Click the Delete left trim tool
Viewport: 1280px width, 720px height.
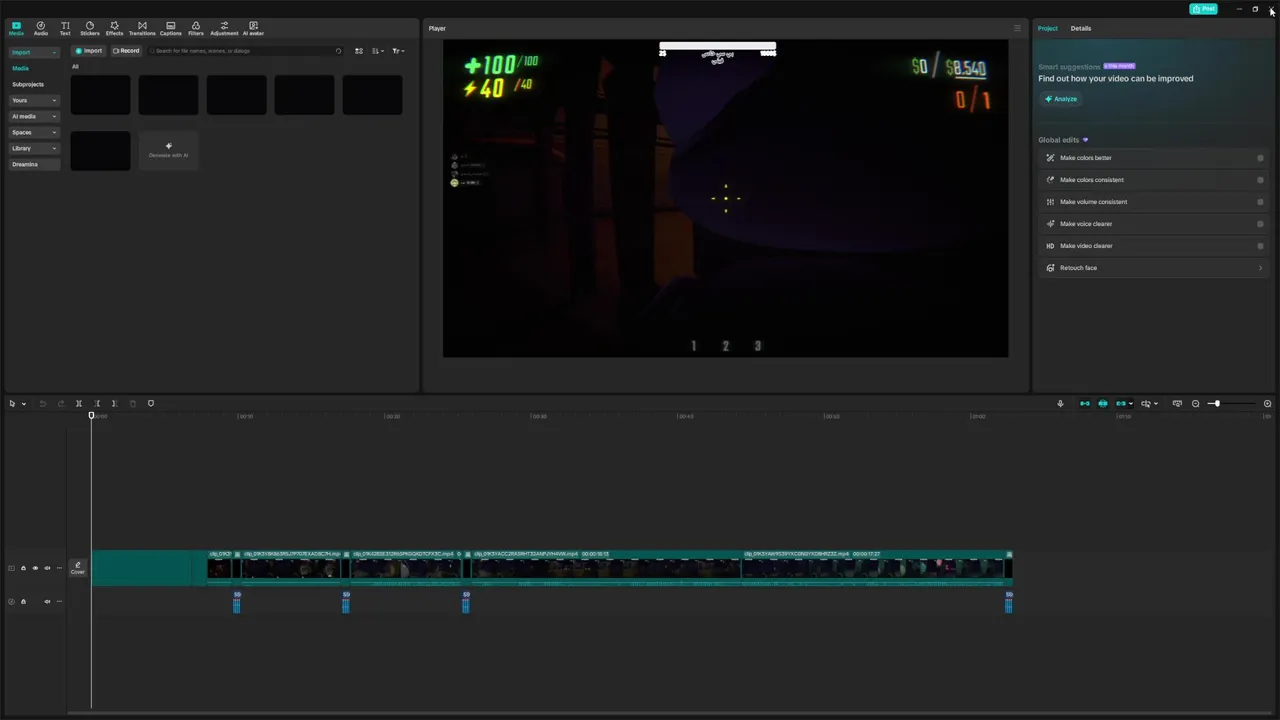pyautogui.click(x=97, y=403)
